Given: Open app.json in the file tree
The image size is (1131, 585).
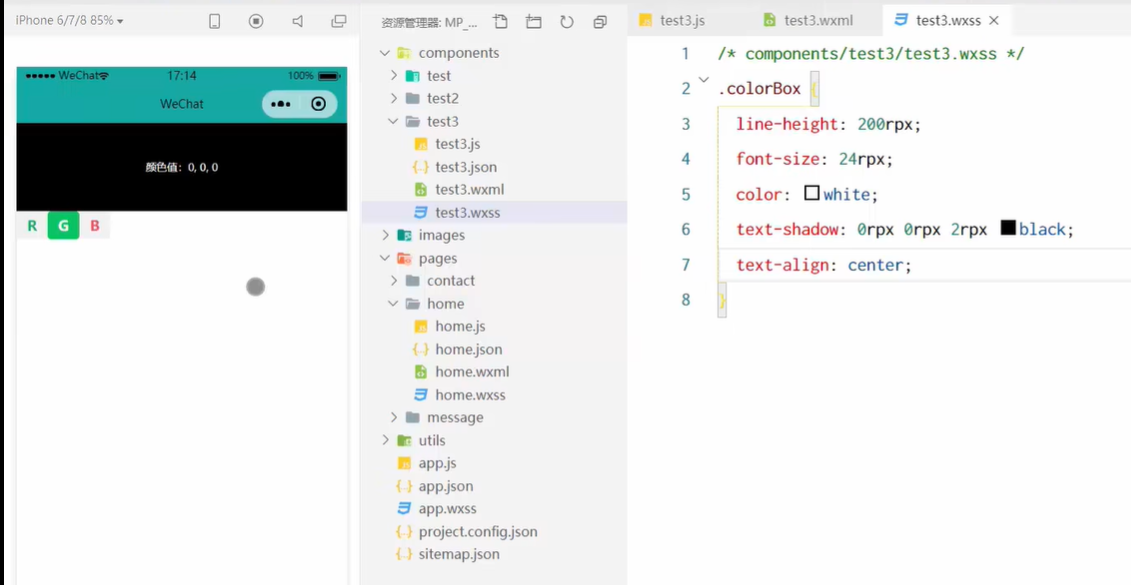Looking at the screenshot, I should click(x=446, y=486).
